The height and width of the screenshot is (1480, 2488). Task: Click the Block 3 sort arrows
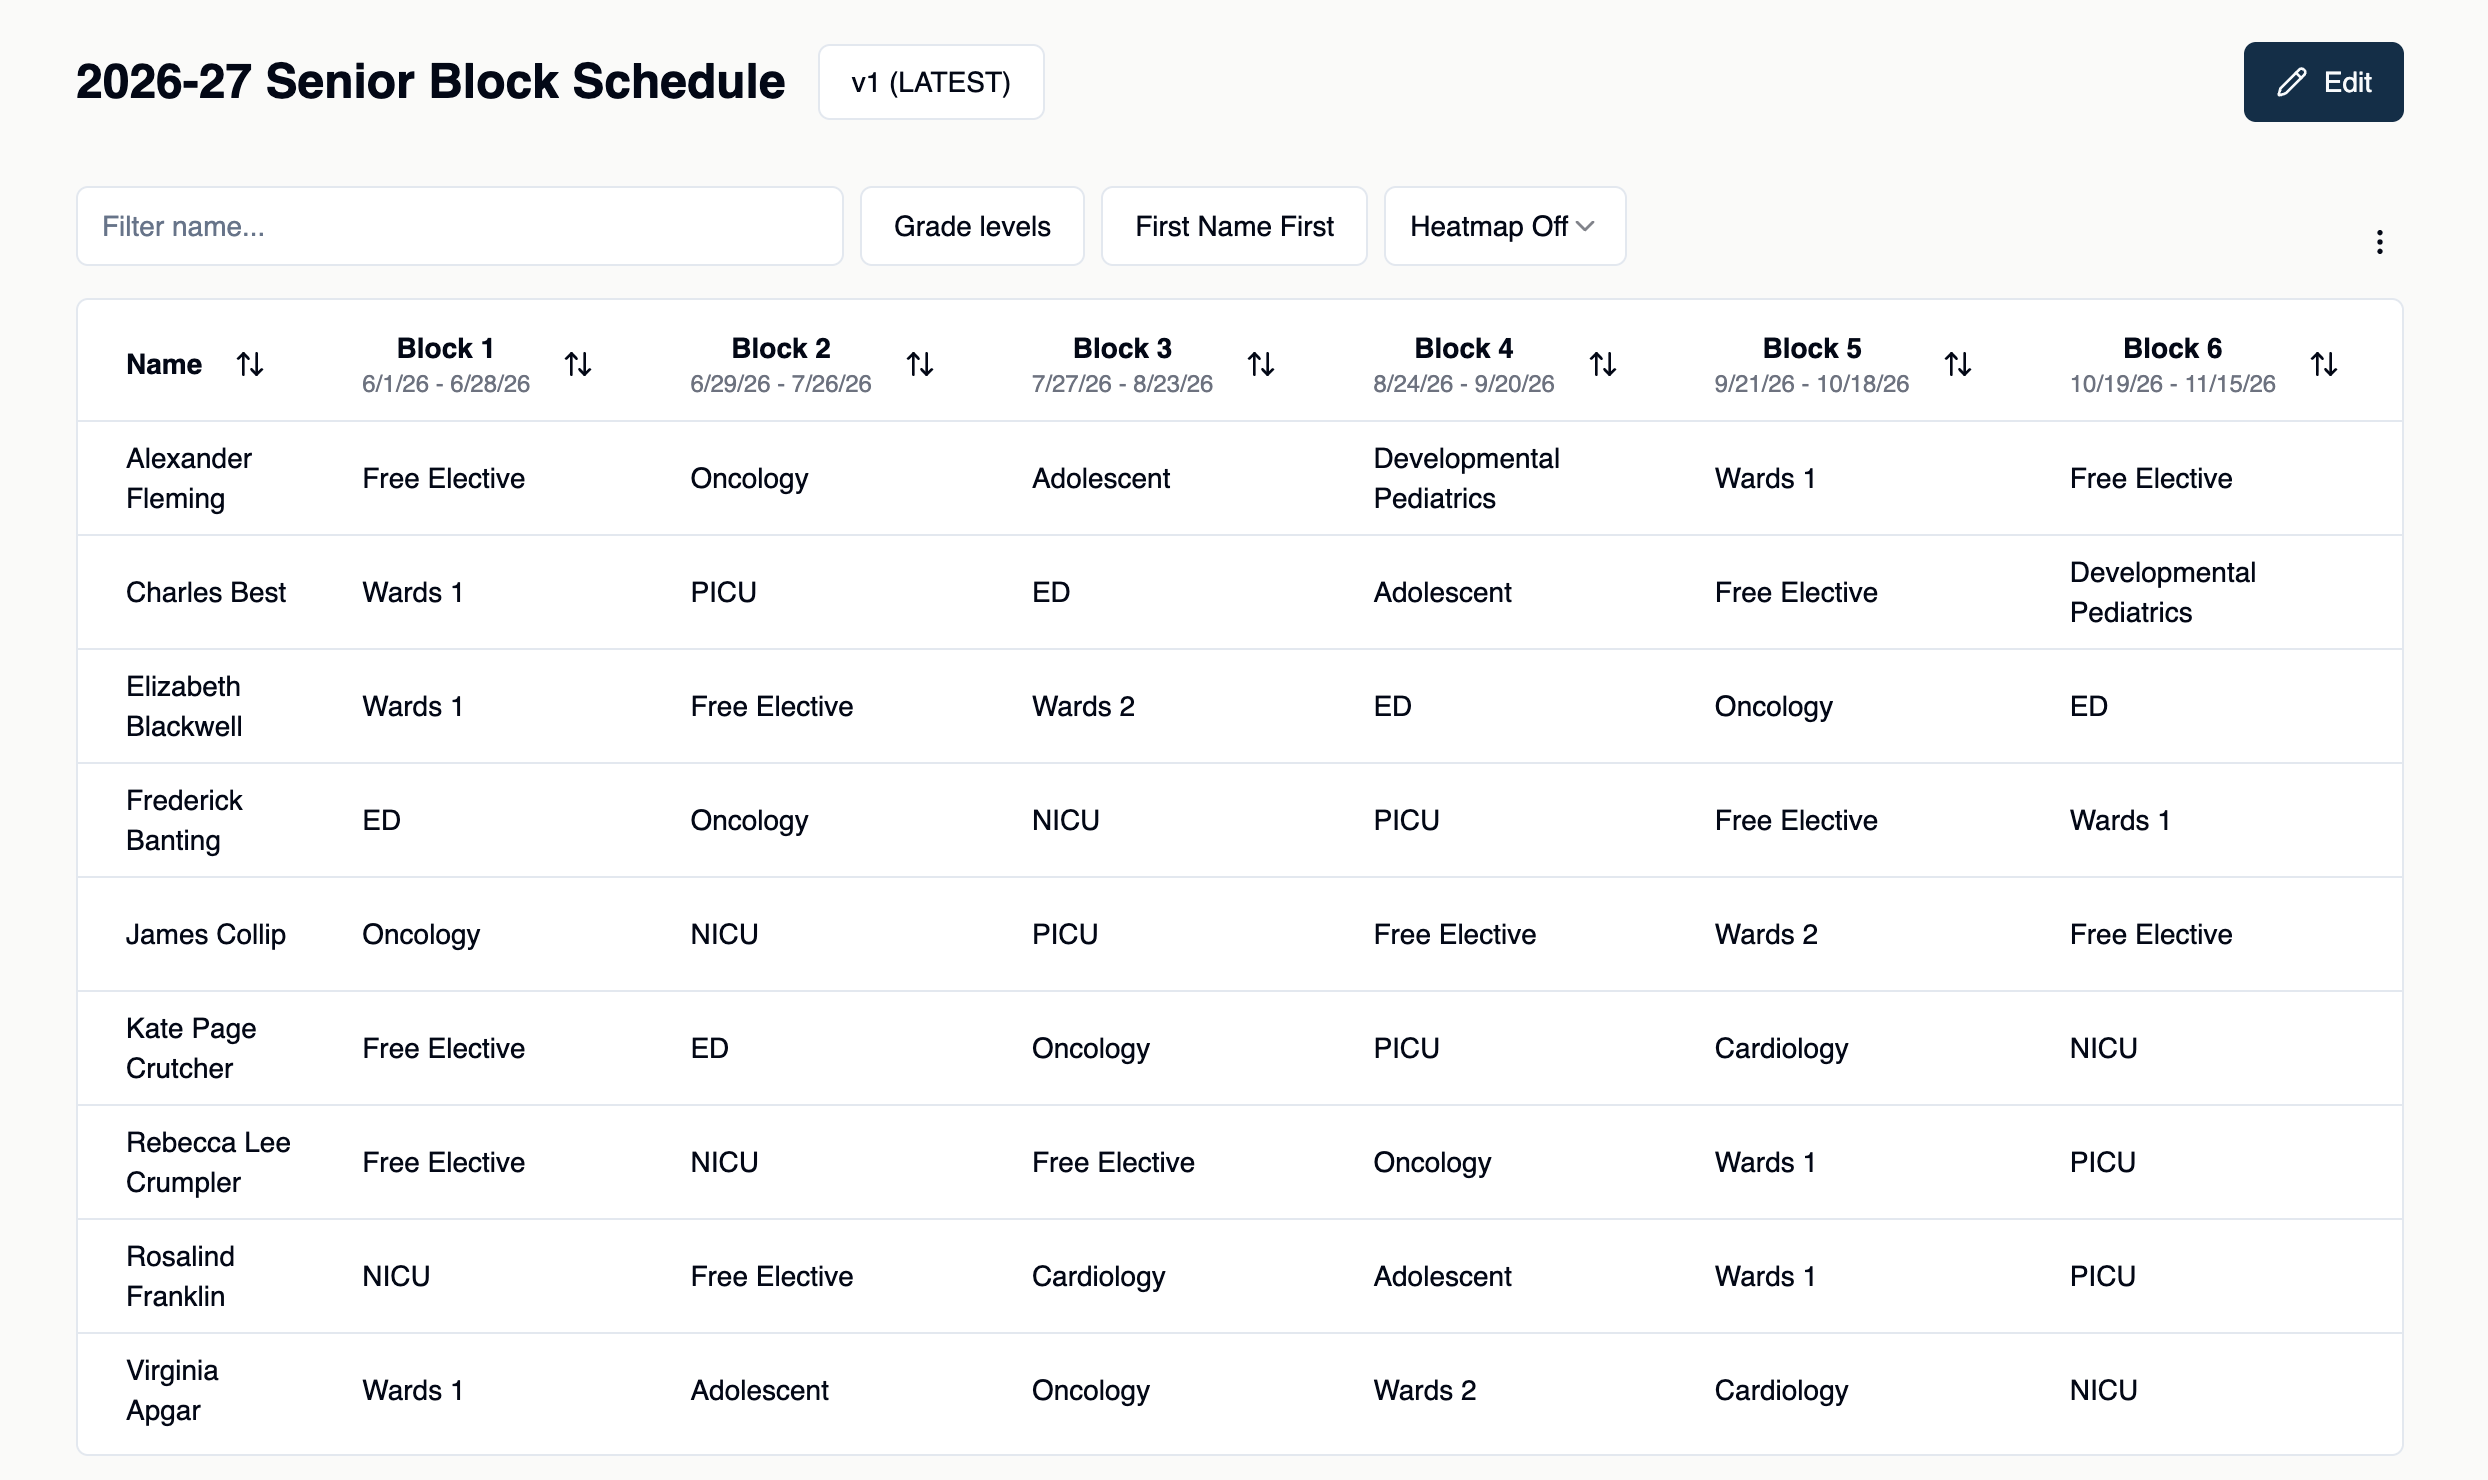(1261, 363)
